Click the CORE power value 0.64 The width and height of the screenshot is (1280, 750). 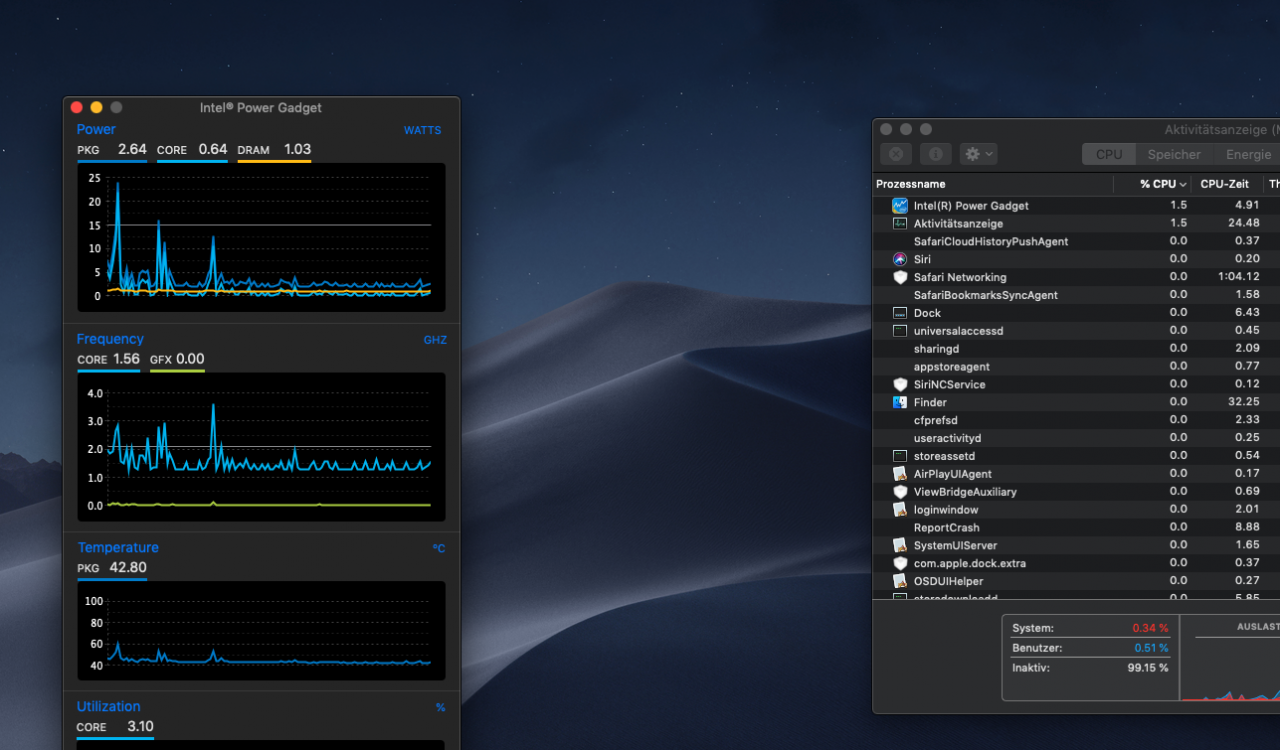213,150
